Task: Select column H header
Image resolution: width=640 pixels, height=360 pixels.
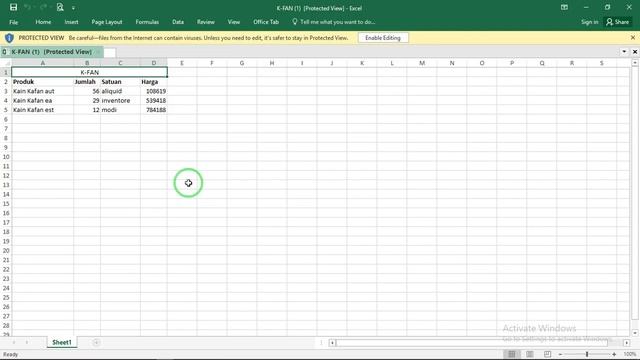Action: (271, 63)
